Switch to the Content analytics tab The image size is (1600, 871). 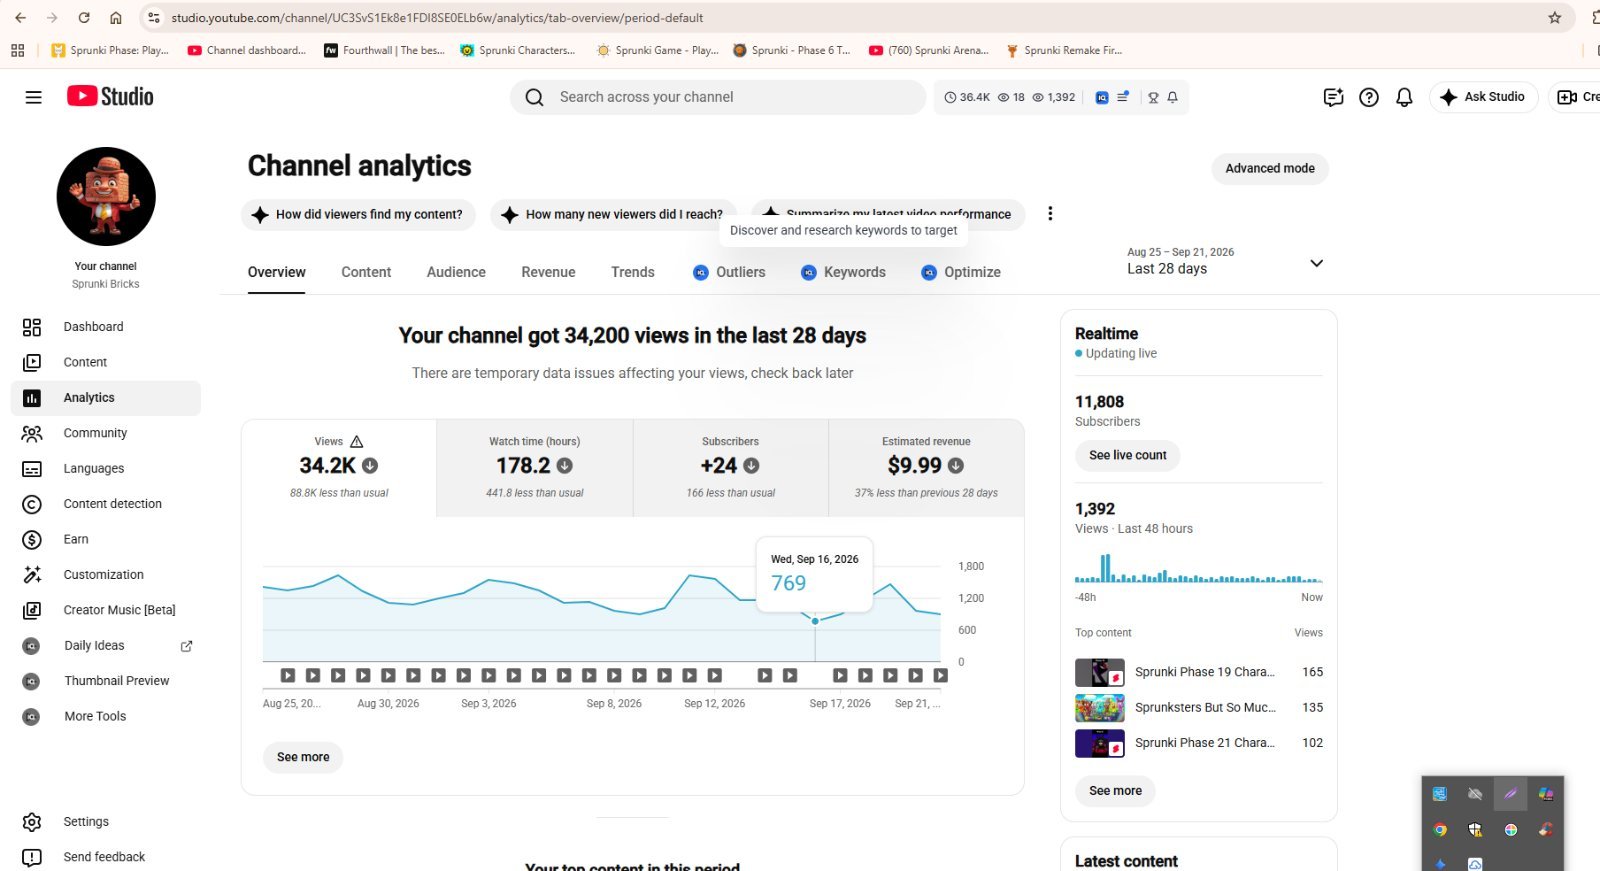pos(366,272)
